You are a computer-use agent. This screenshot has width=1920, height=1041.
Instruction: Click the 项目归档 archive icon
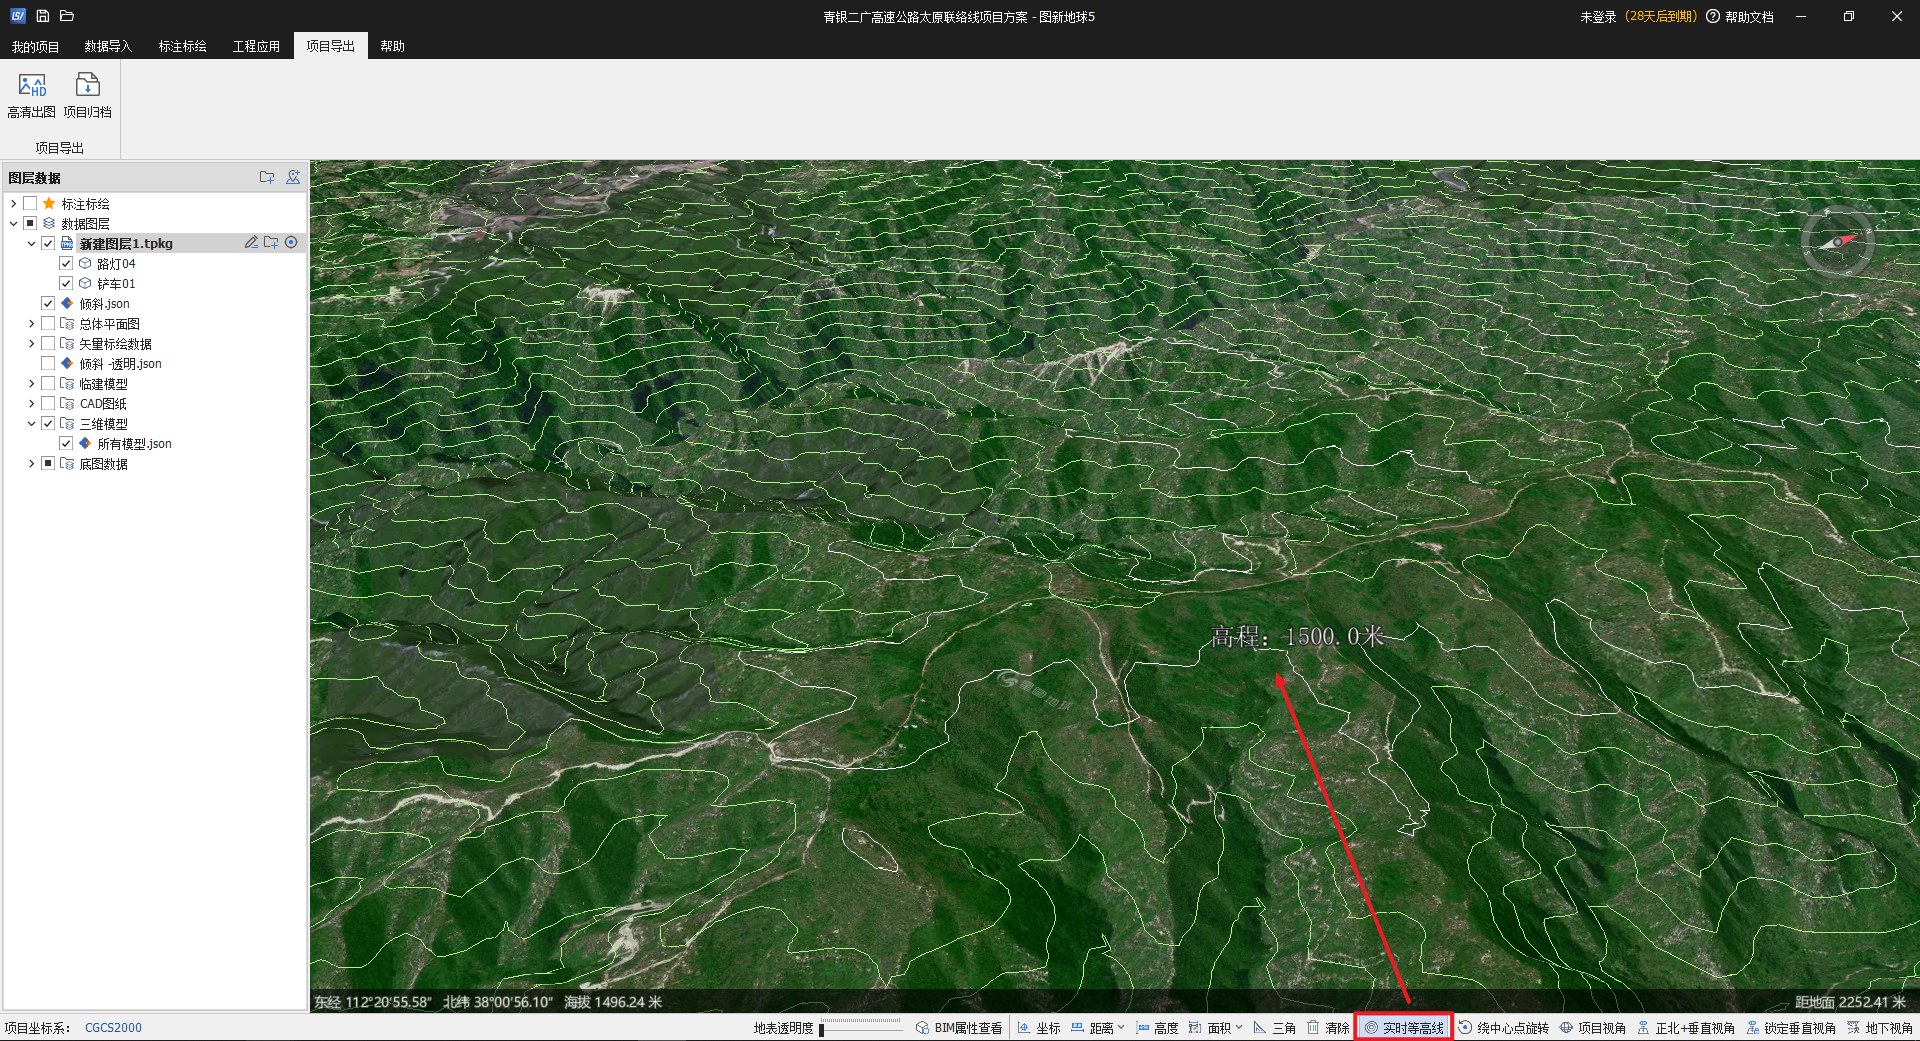(88, 86)
